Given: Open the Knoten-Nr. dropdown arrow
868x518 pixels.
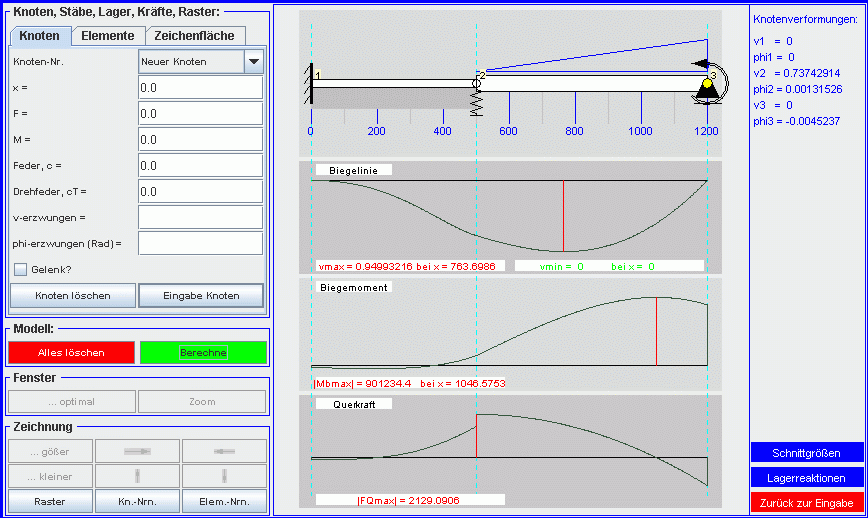Looking at the screenshot, I should click(254, 61).
